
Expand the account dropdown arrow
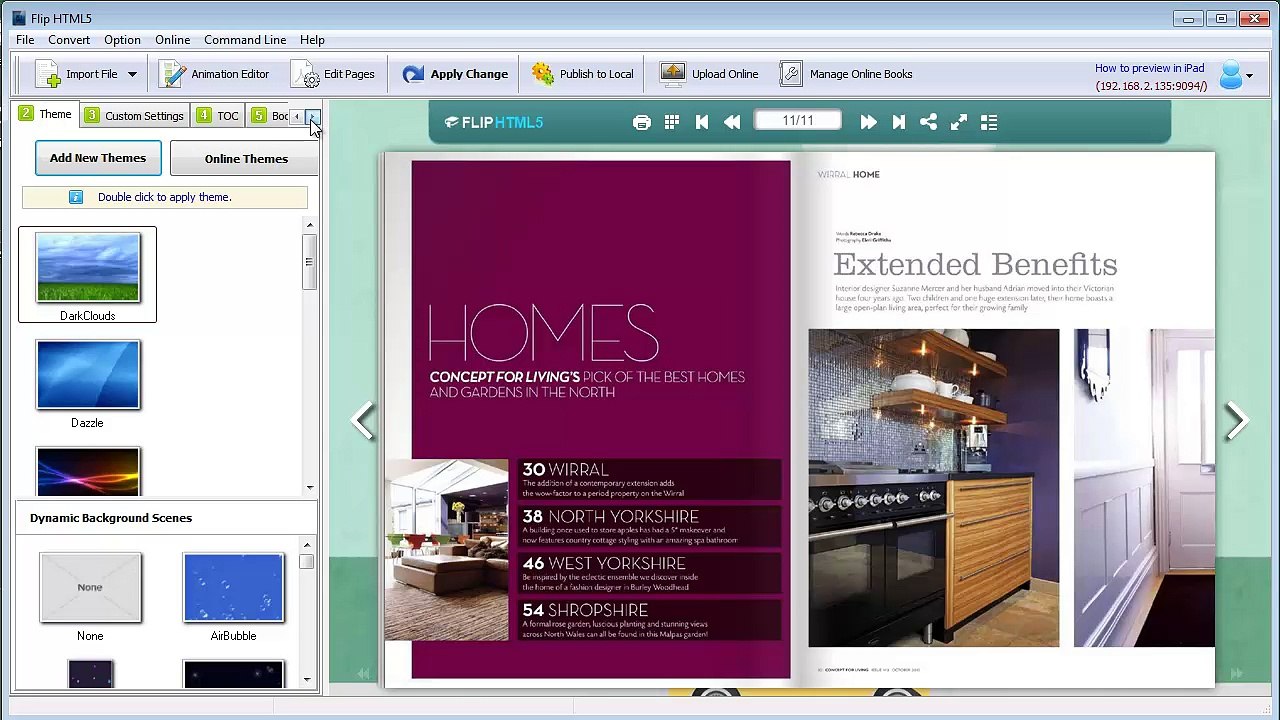[x=1249, y=76]
